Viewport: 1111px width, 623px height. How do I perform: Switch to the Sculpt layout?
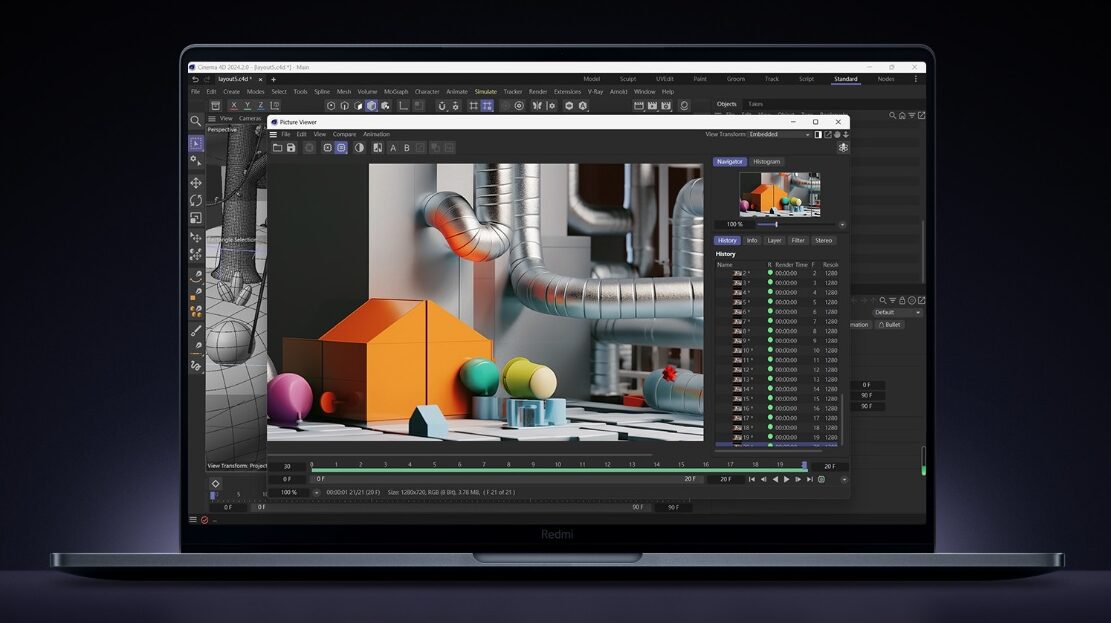(x=628, y=79)
